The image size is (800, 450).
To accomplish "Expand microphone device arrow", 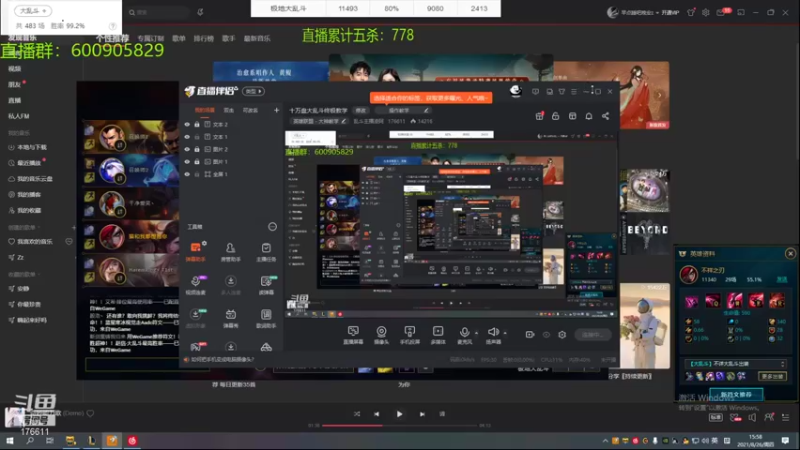I will [477, 333].
